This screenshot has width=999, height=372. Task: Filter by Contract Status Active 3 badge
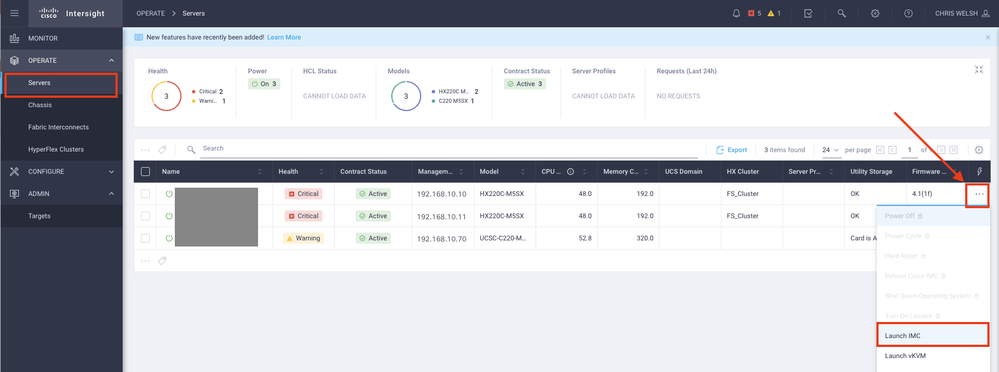[526, 83]
